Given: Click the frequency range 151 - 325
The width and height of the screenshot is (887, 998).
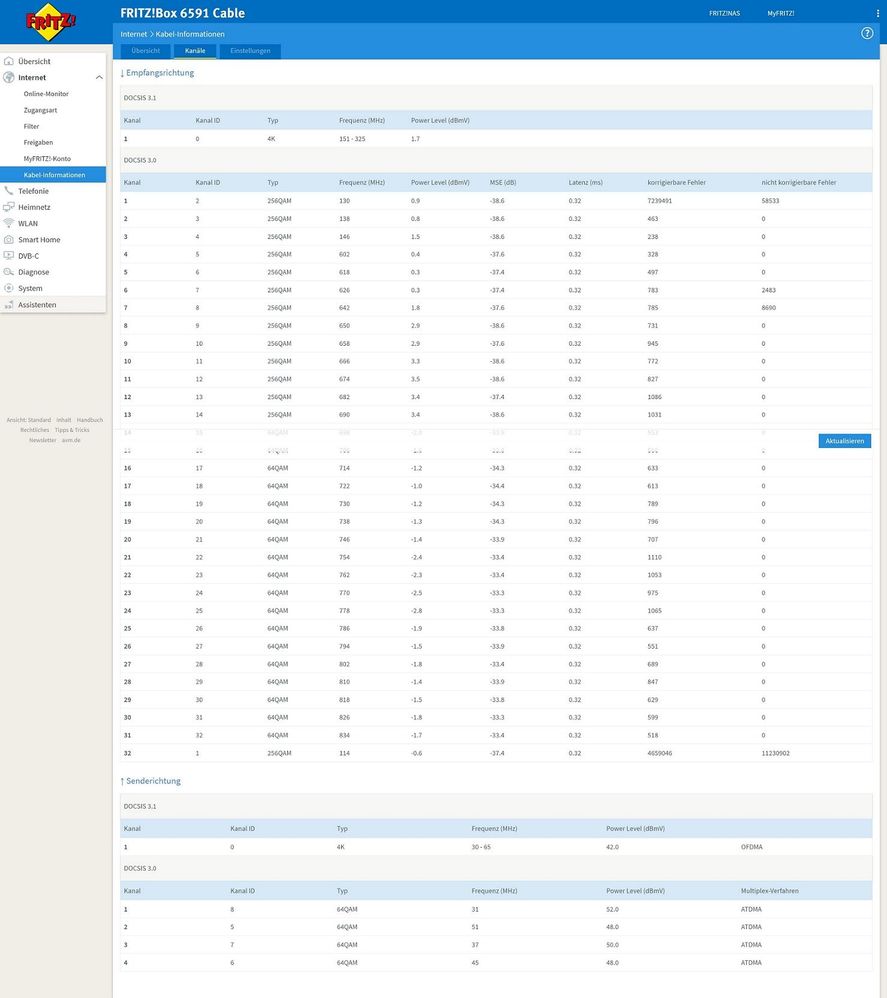Looking at the screenshot, I should click(x=352, y=139).
